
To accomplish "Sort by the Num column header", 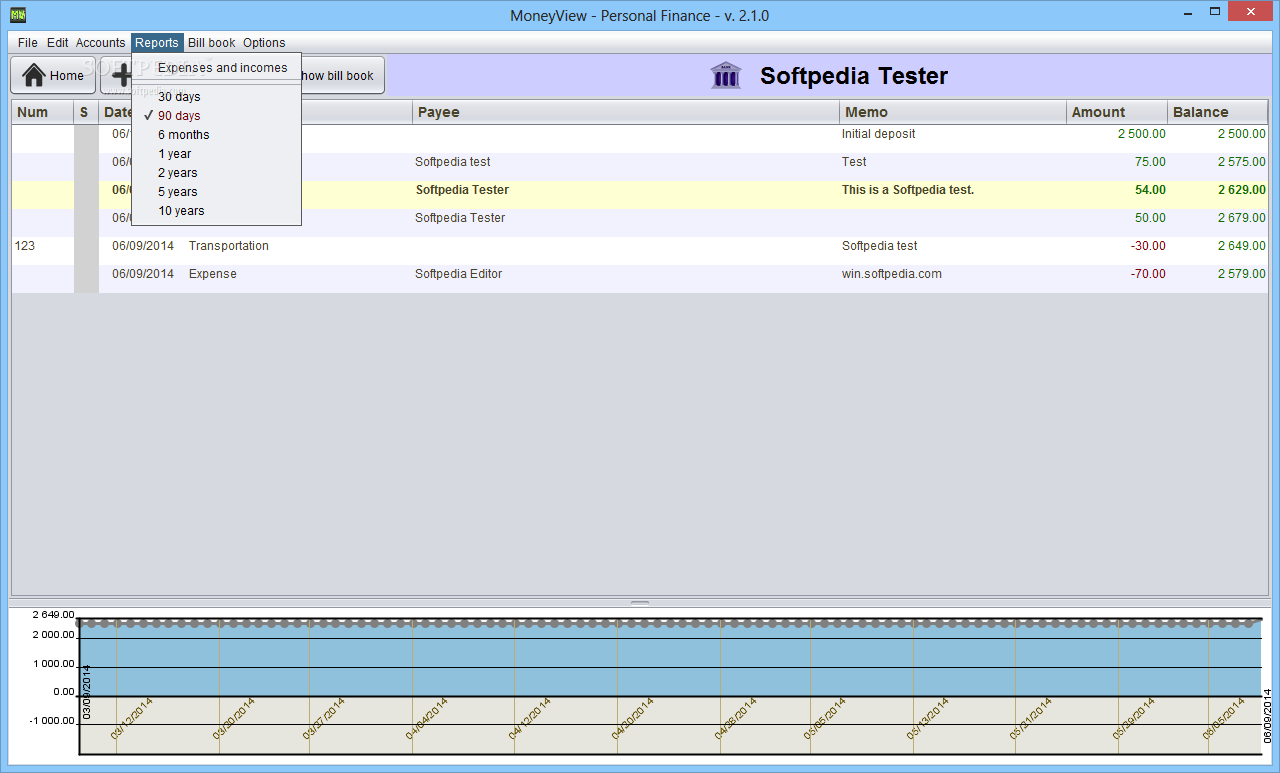I will point(43,112).
